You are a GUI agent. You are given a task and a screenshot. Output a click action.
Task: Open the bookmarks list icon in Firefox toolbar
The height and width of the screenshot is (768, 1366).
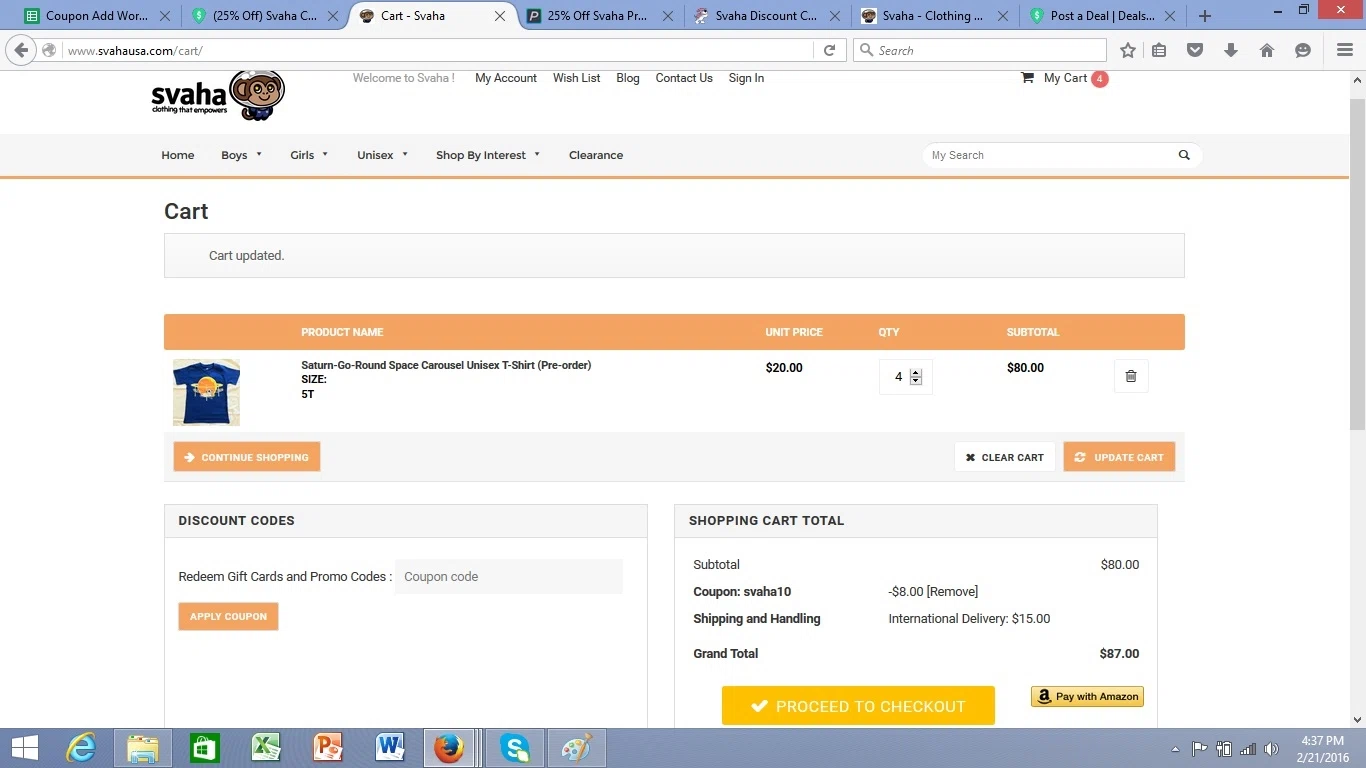(x=1159, y=50)
